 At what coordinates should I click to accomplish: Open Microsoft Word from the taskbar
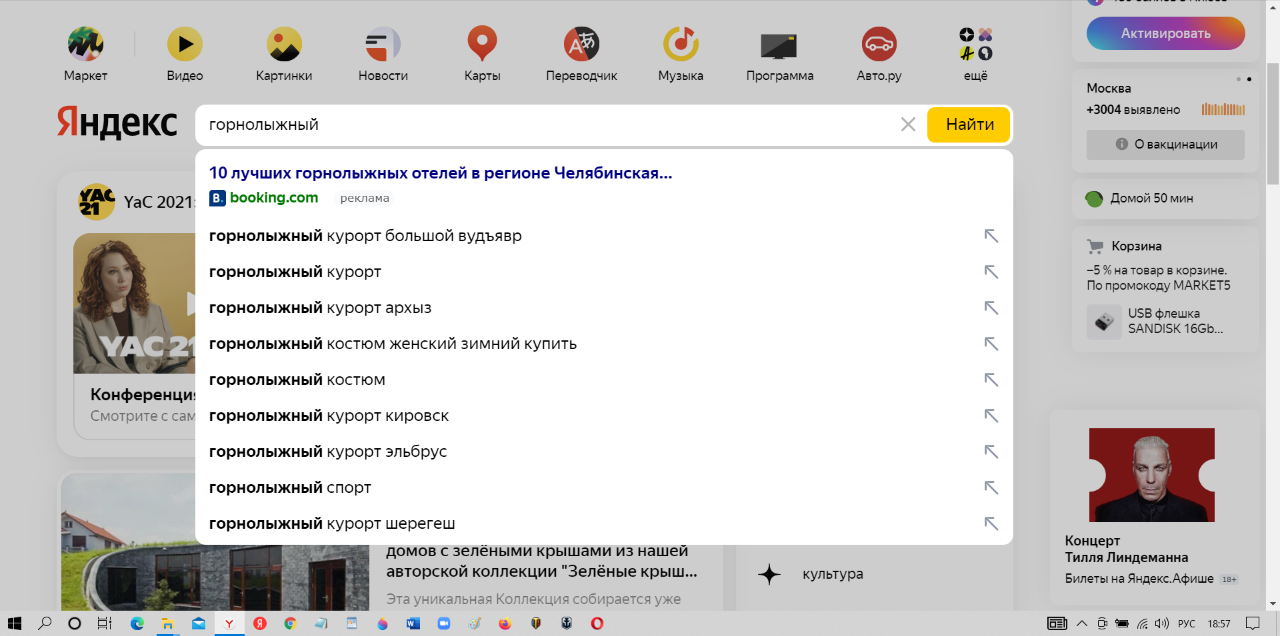tap(413, 623)
